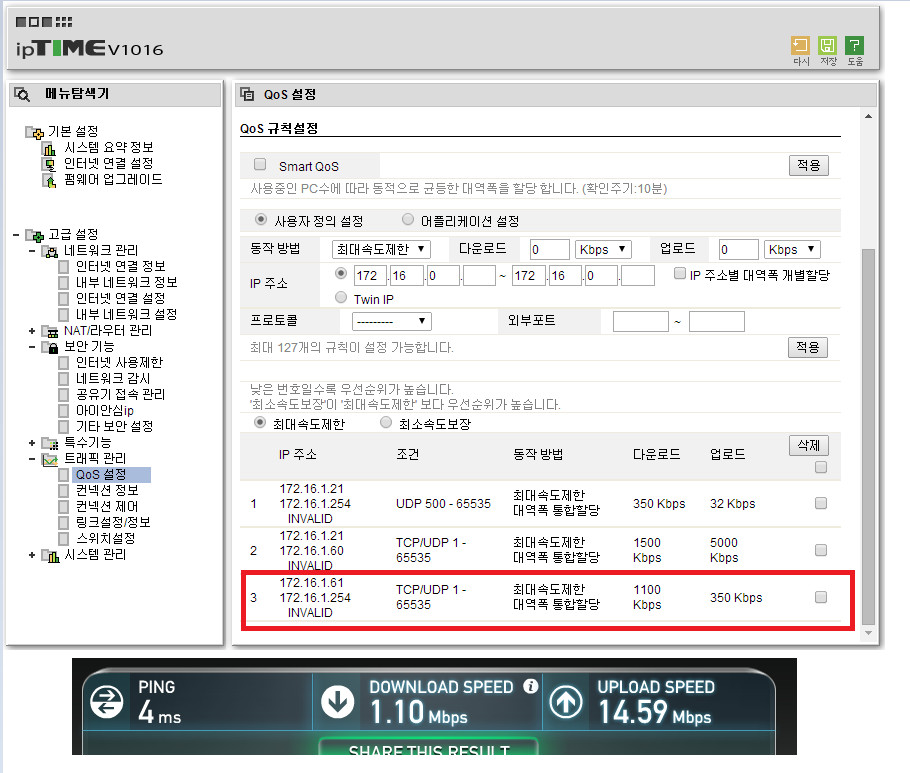Open the 동작 방법 최대속도제한 dropdown

[x=381, y=250]
